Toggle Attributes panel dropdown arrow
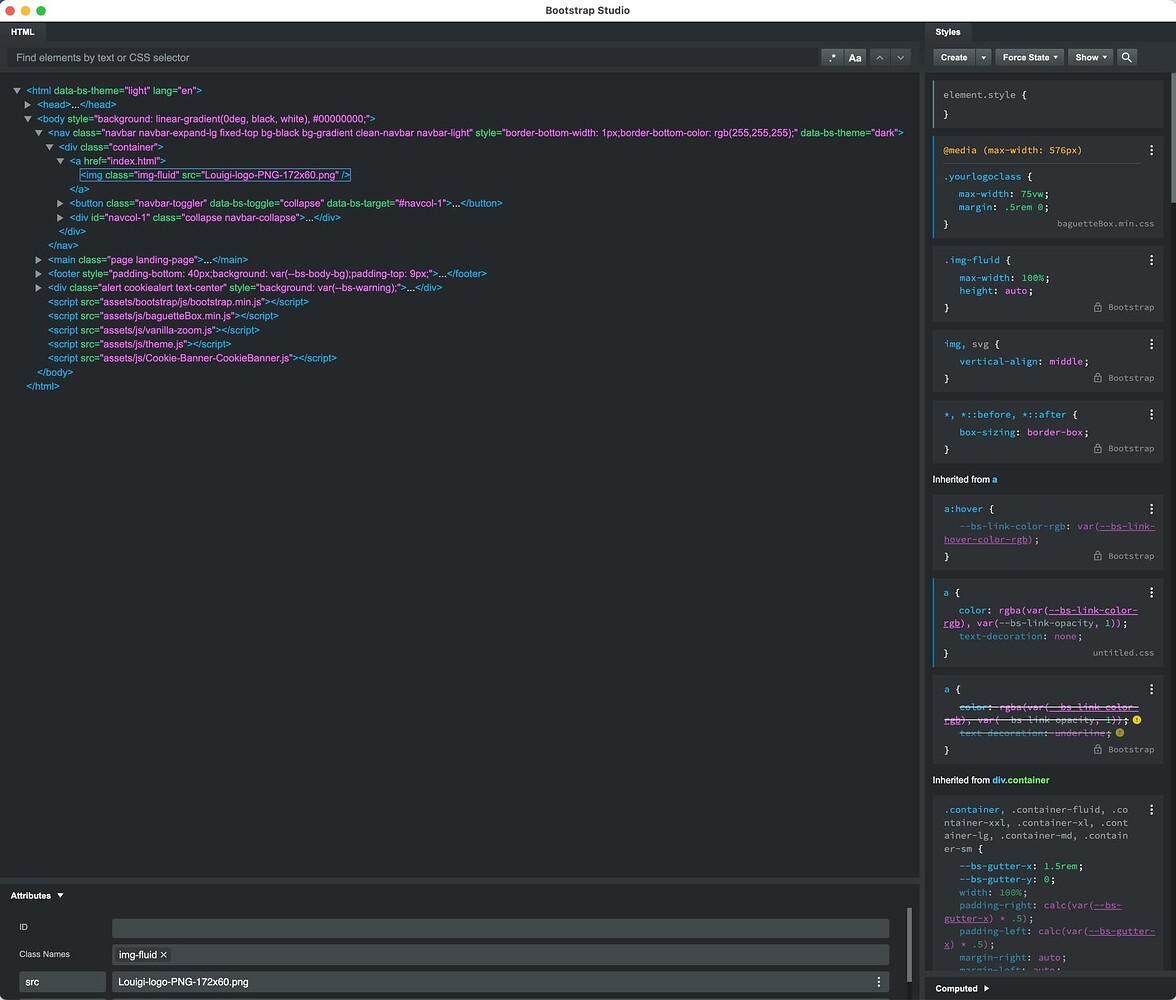 coord(61,896)
